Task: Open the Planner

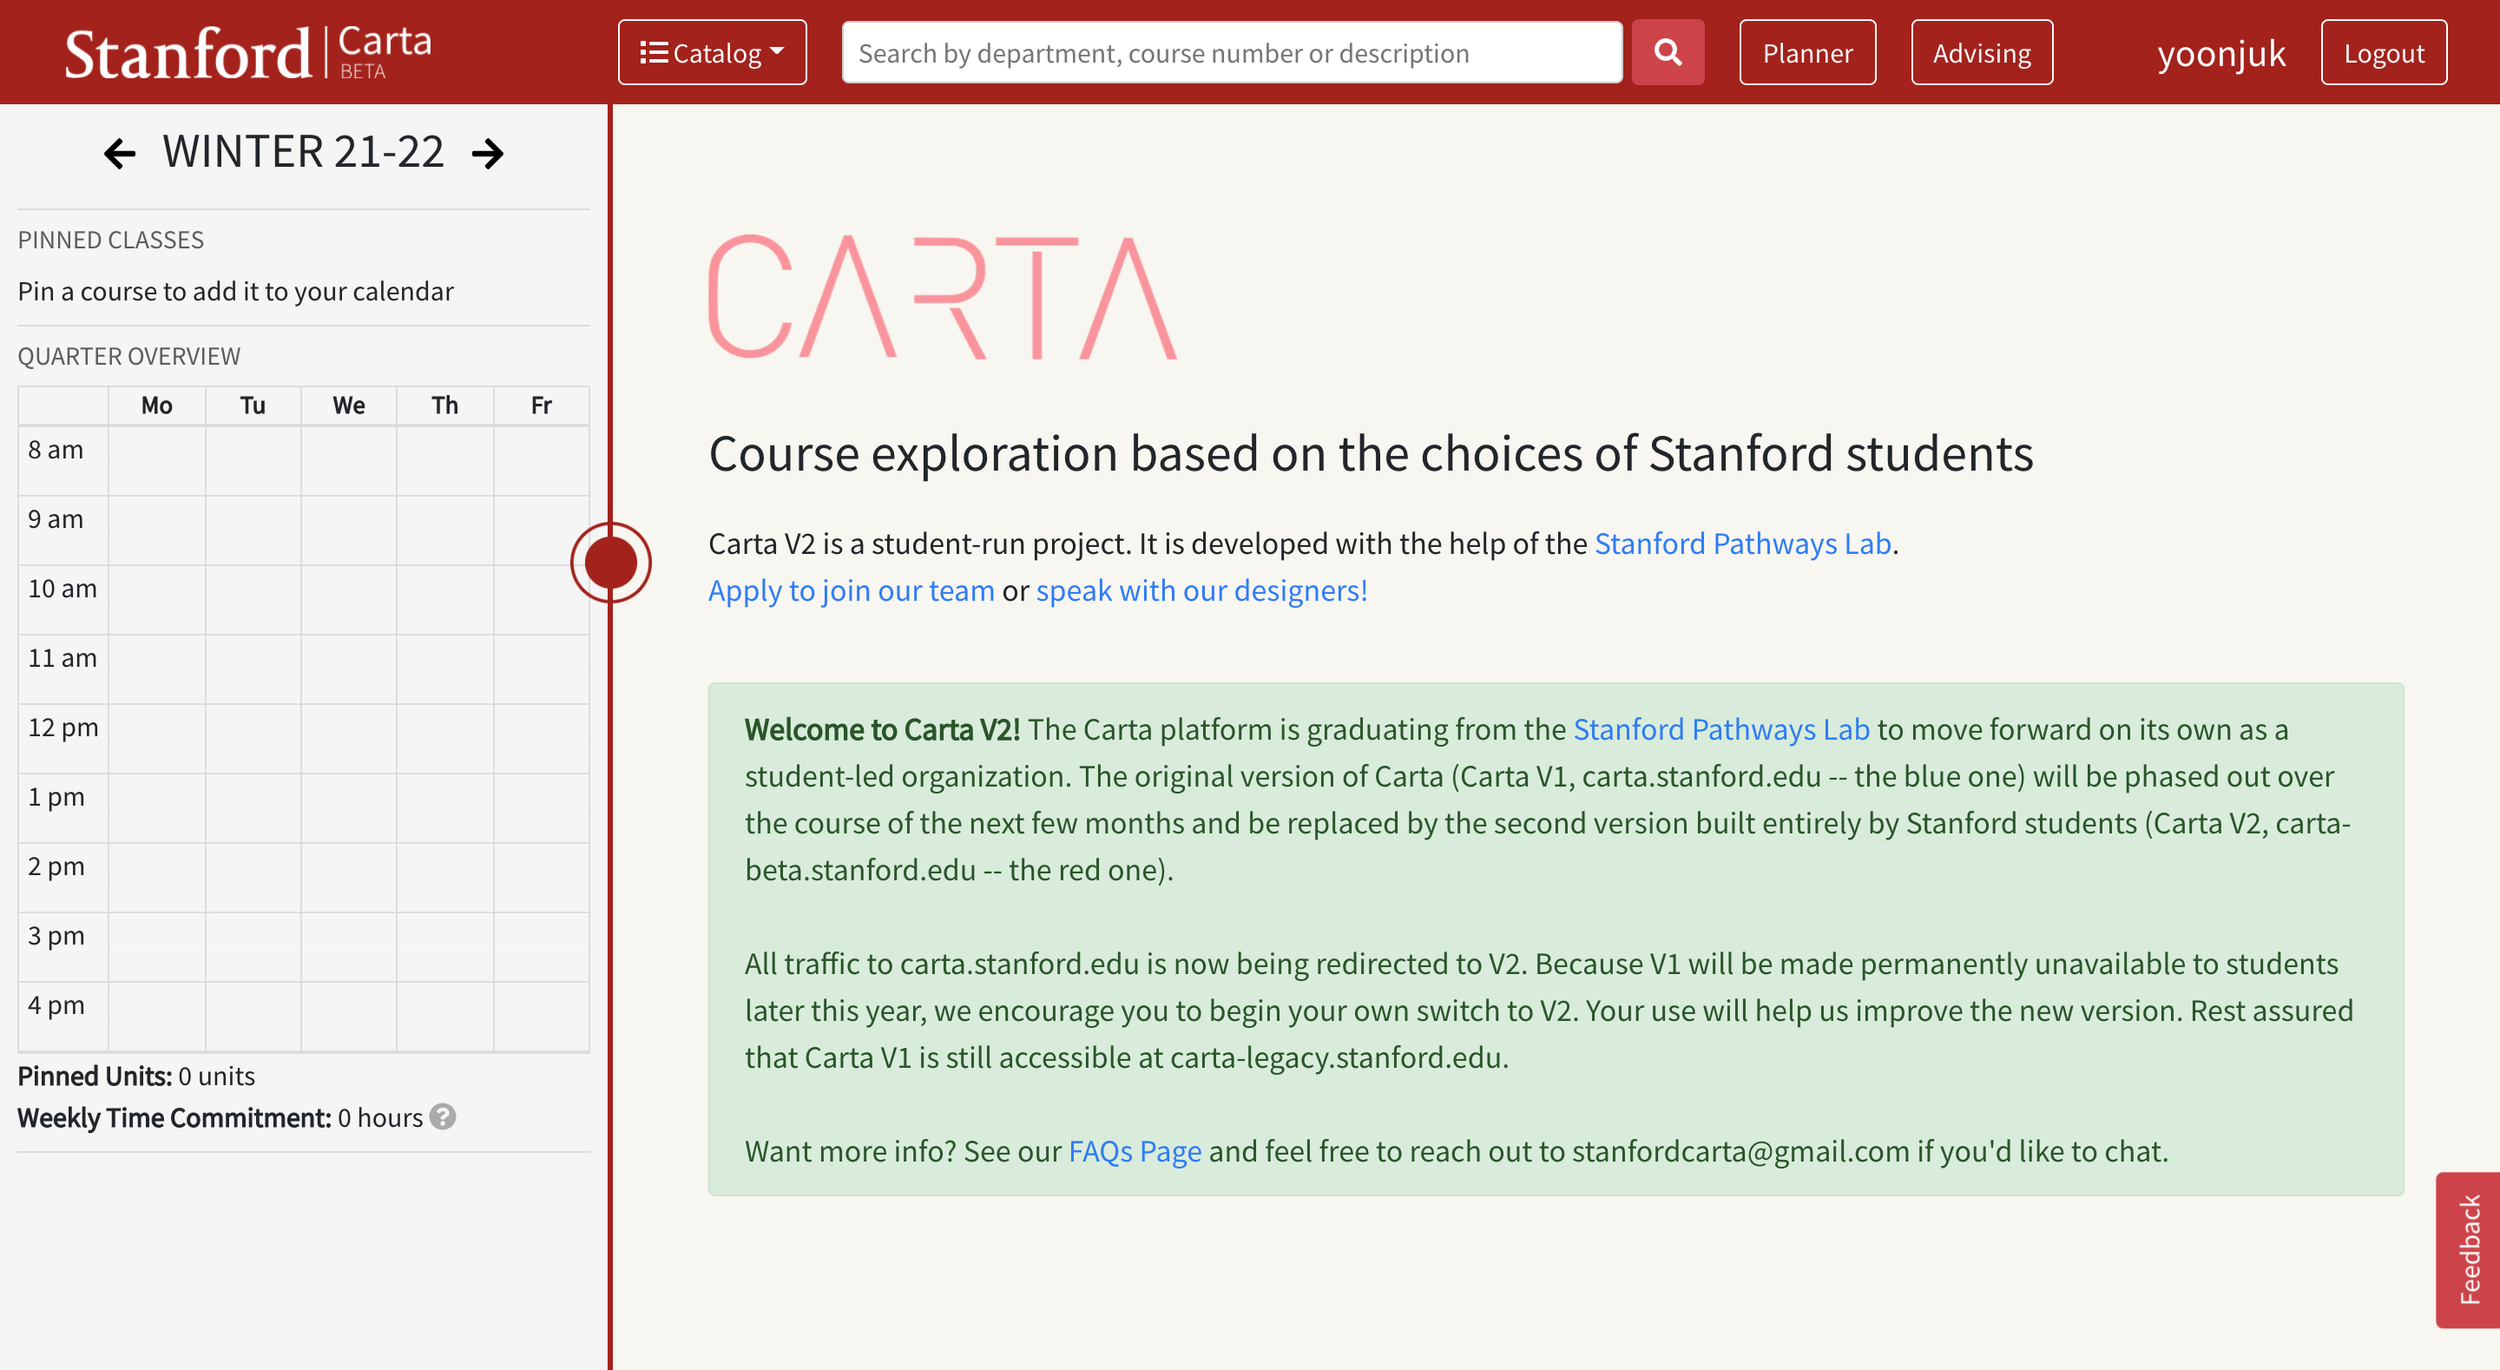Action: (x=1807, y=52)
